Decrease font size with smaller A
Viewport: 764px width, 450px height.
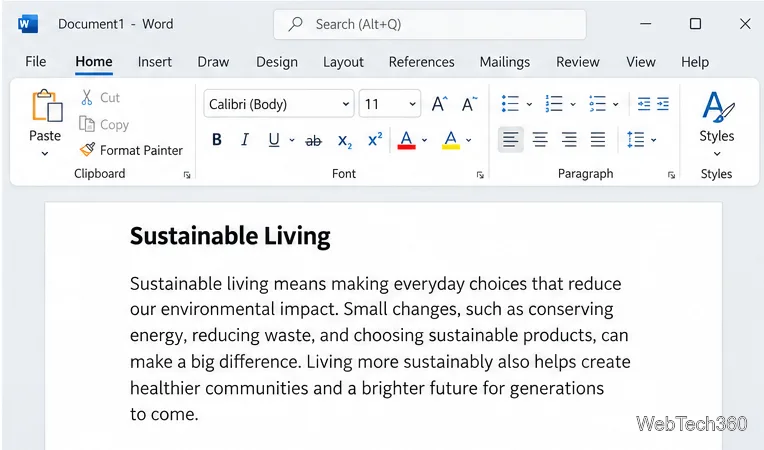pos(469,104)
